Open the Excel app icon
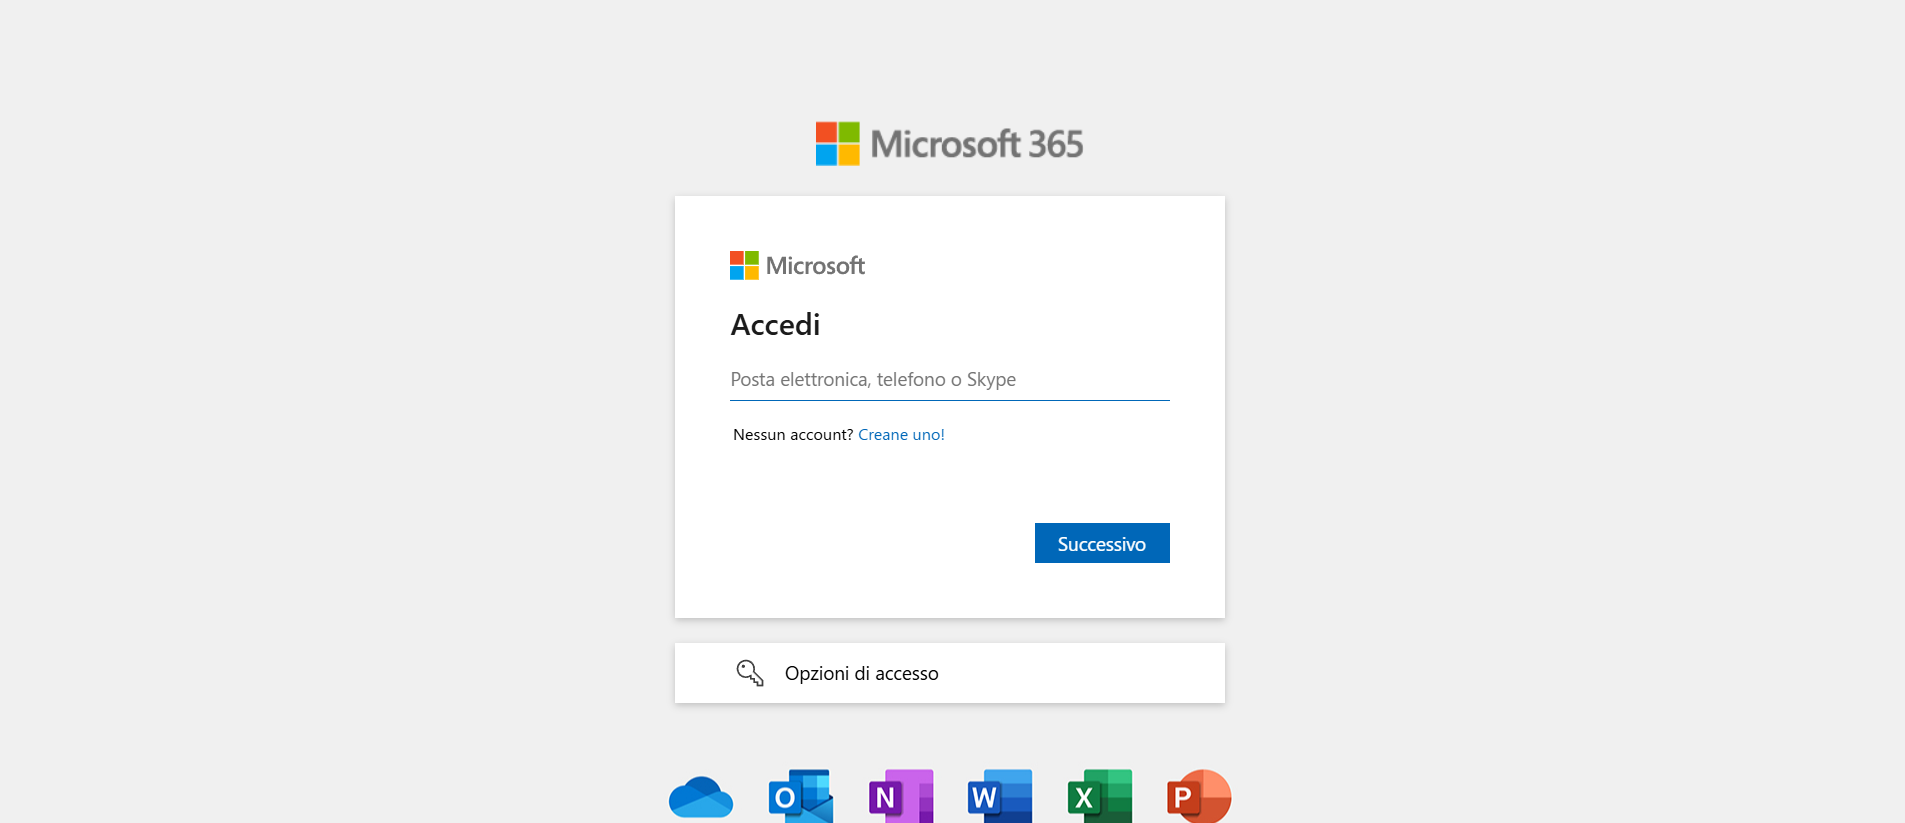This screenshot has height=823, width=1905. [x=1099, y=796]
